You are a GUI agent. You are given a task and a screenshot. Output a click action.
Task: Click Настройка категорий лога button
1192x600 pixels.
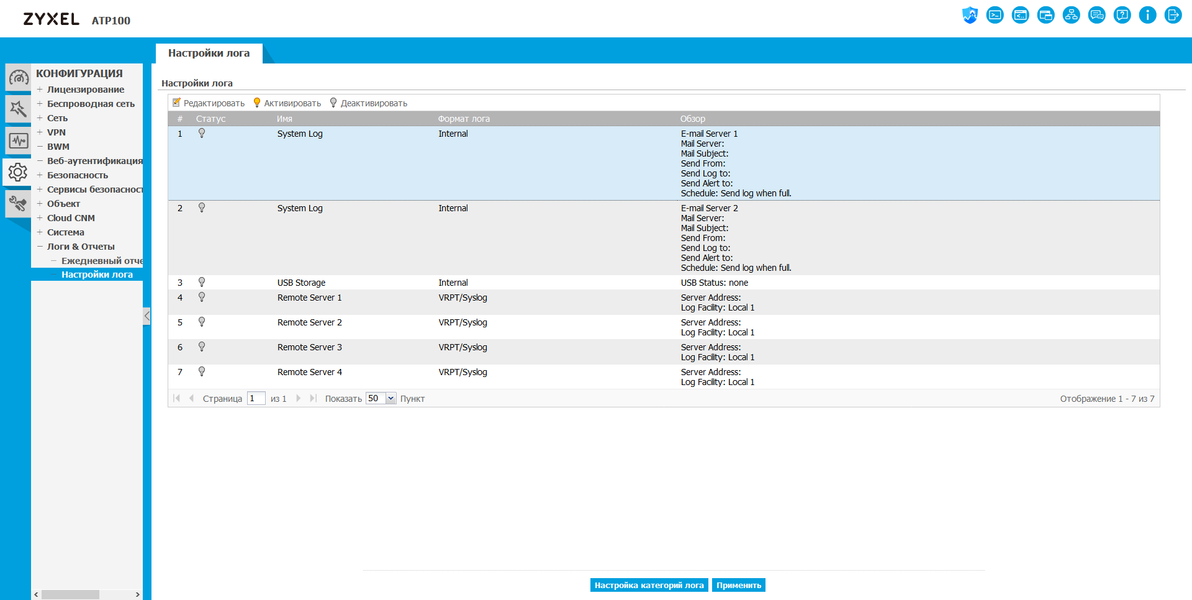click(649, 586)
